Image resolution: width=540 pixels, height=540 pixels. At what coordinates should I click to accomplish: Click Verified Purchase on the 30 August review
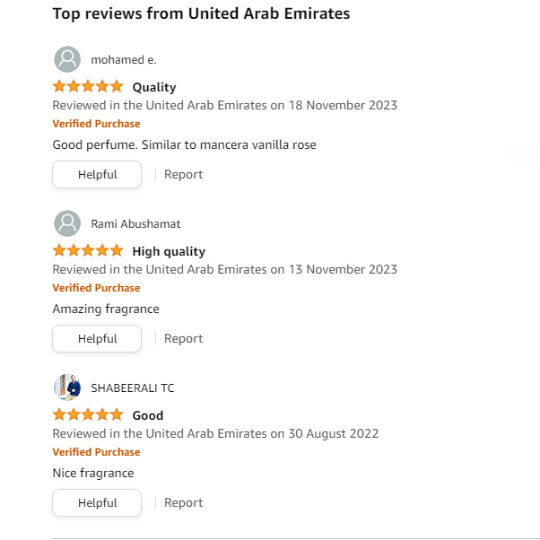click(96, 452)
